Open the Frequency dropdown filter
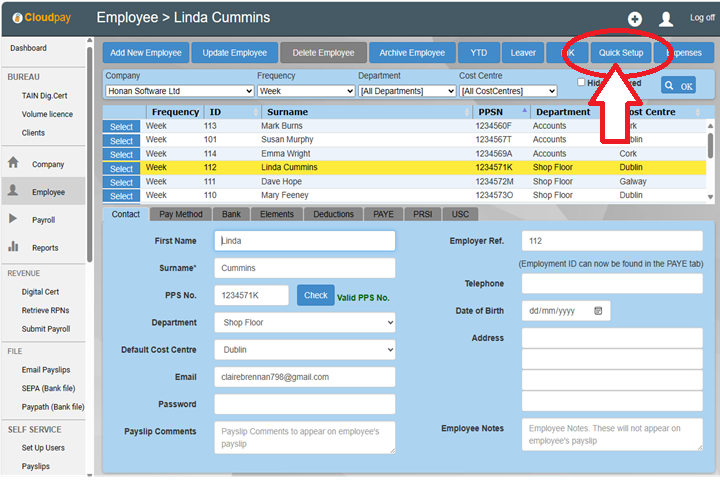This screenshot has width=720, height=495. (x=305, y=91)
